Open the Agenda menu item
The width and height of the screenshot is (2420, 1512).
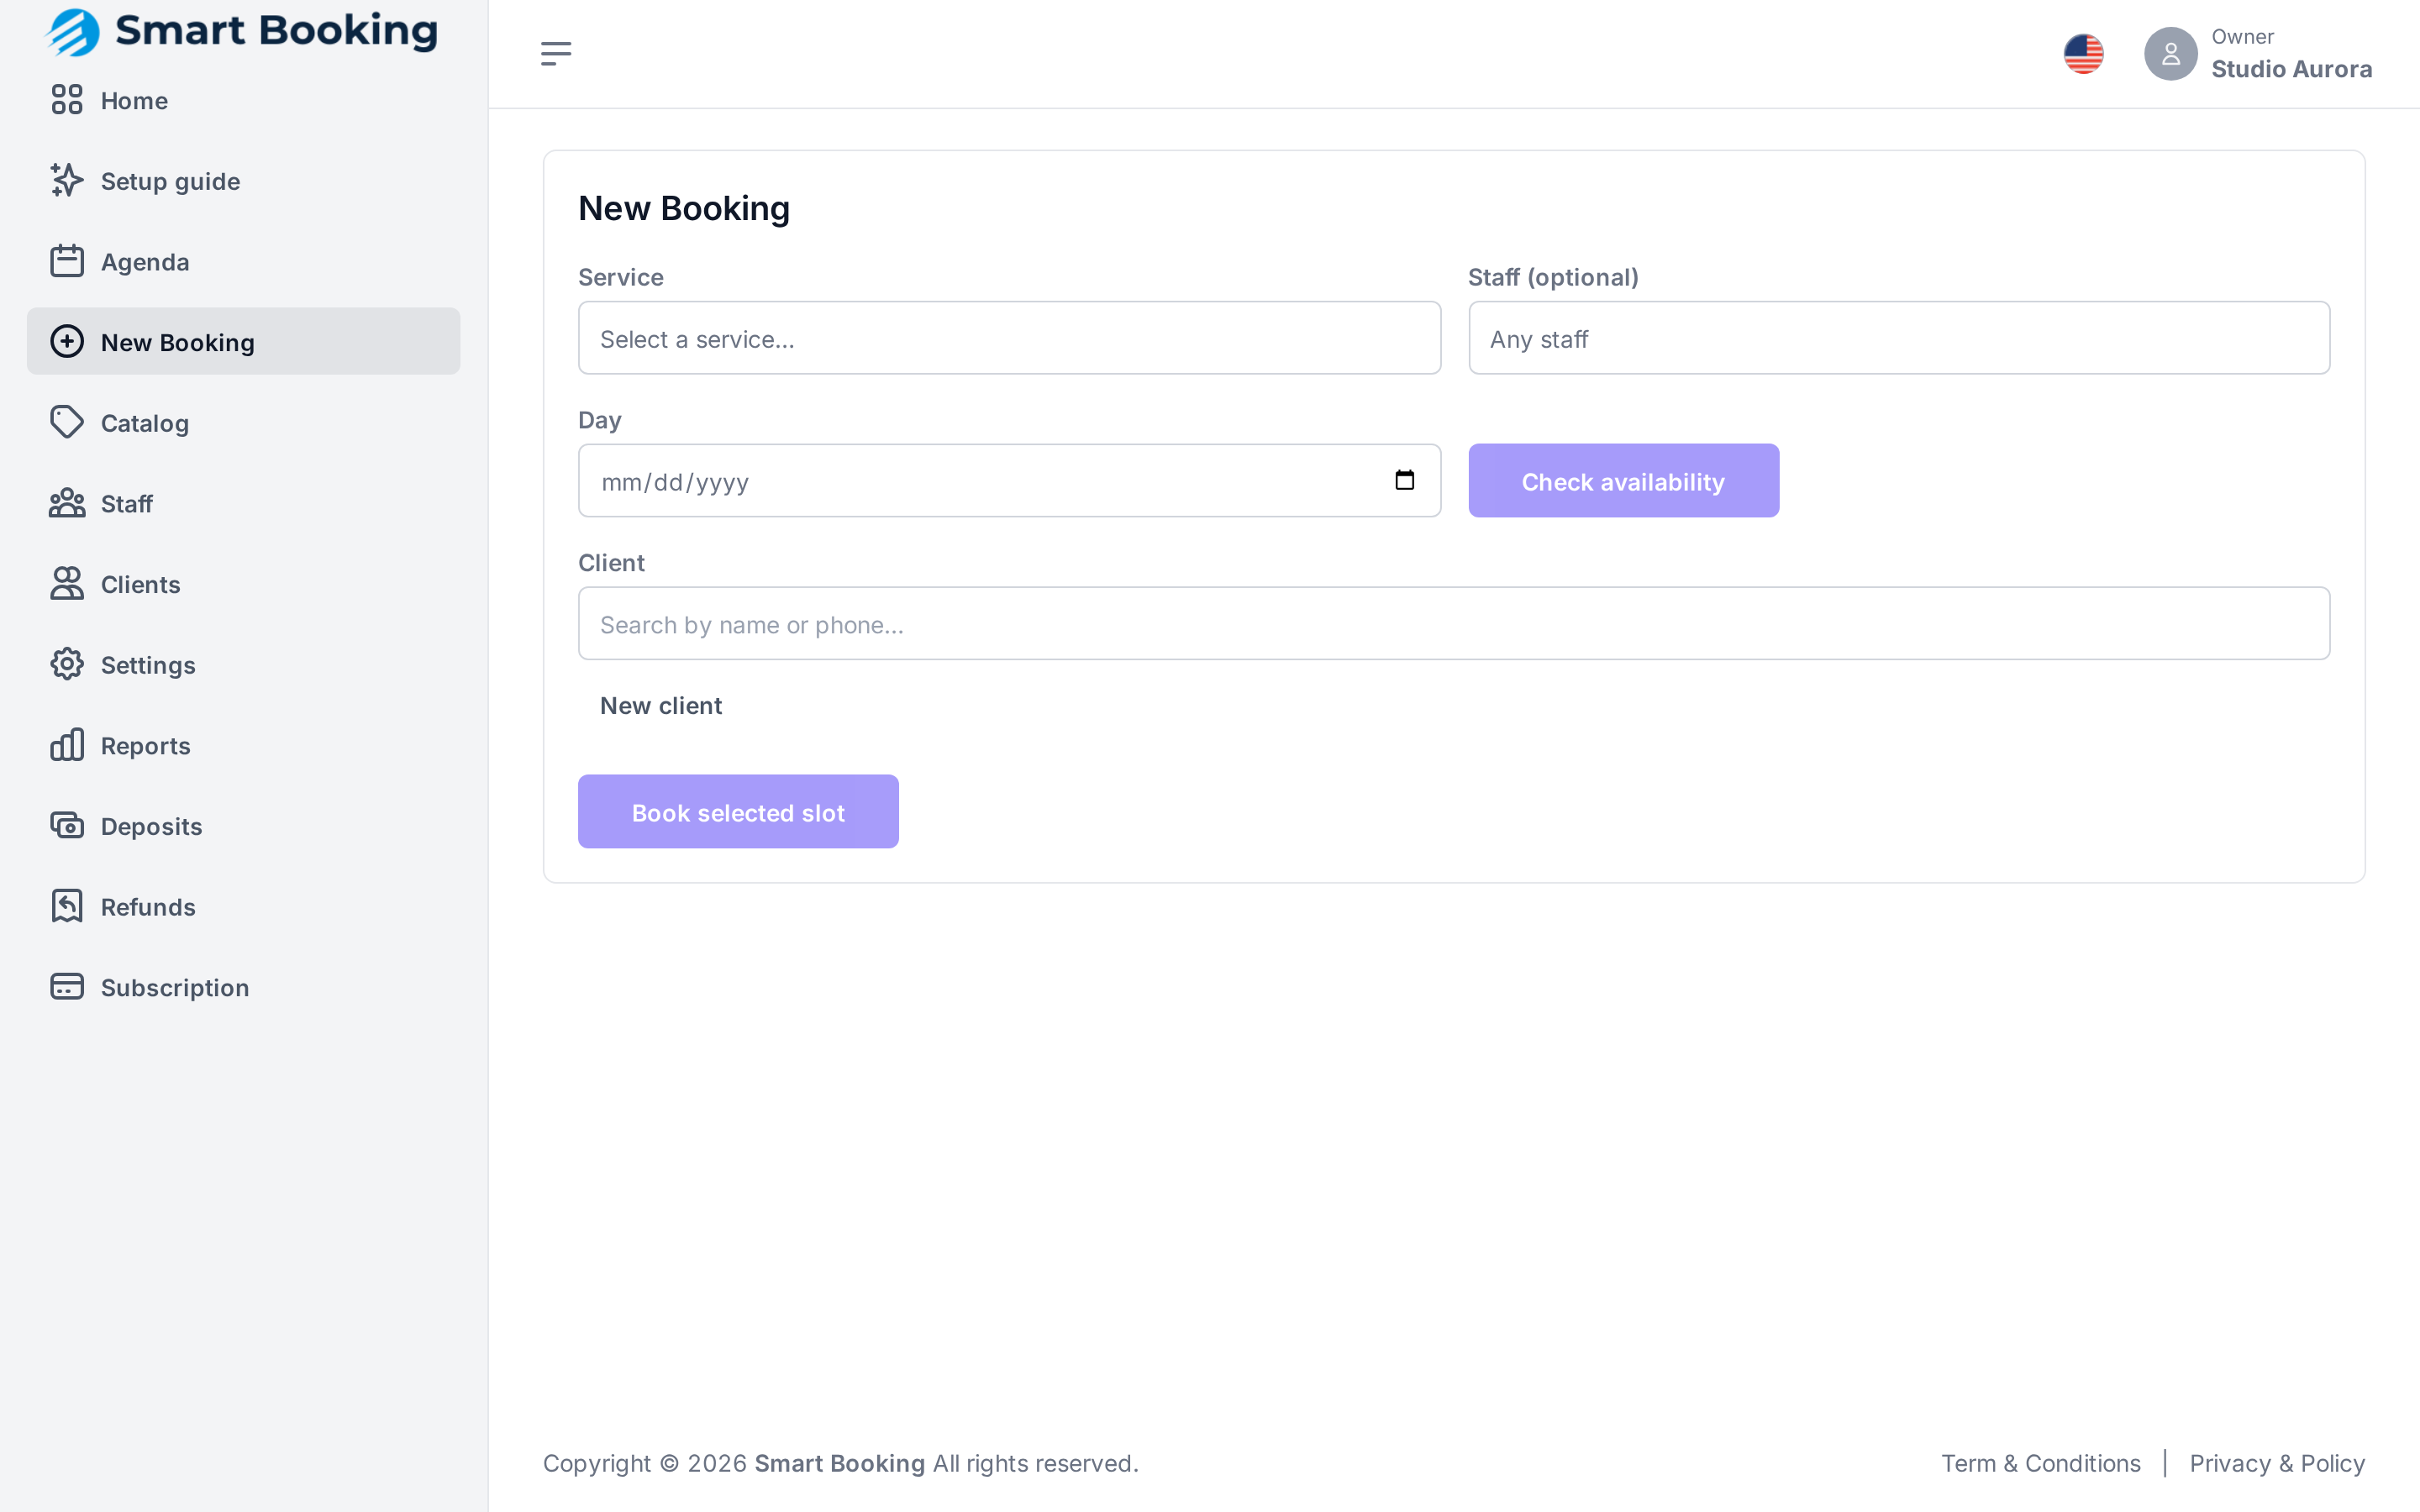click(243, 261)
